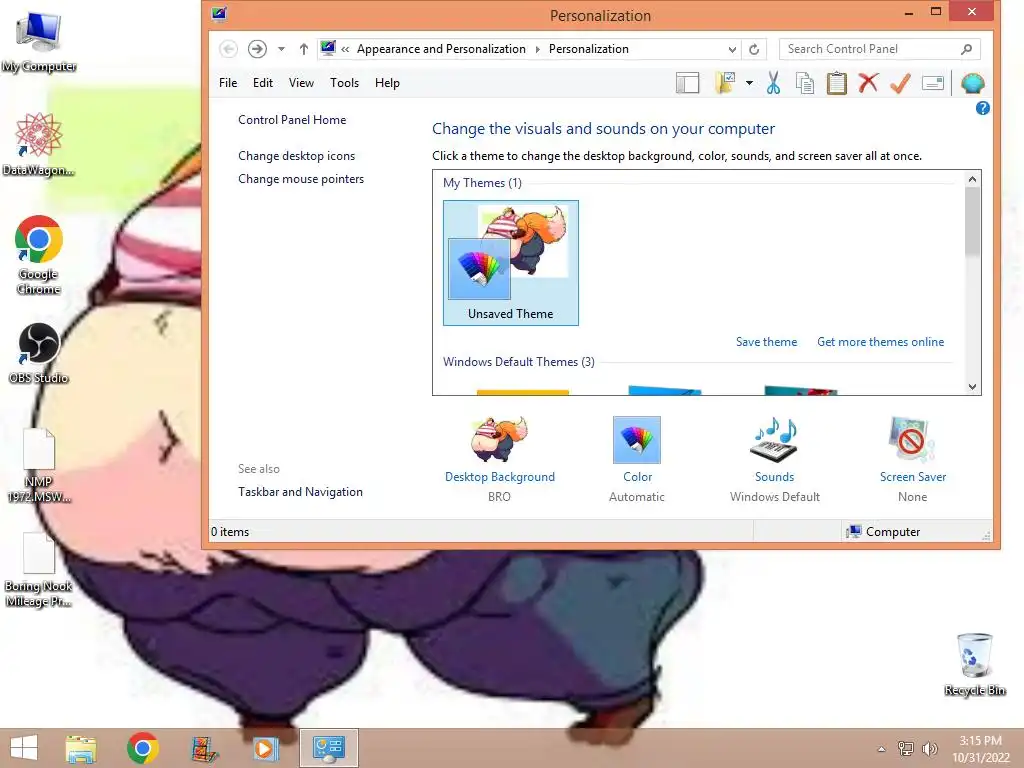Open the Help menu

point(387,83)
